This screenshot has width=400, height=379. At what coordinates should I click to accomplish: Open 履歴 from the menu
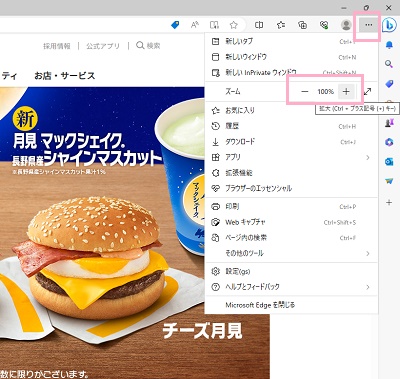[291, 126]
